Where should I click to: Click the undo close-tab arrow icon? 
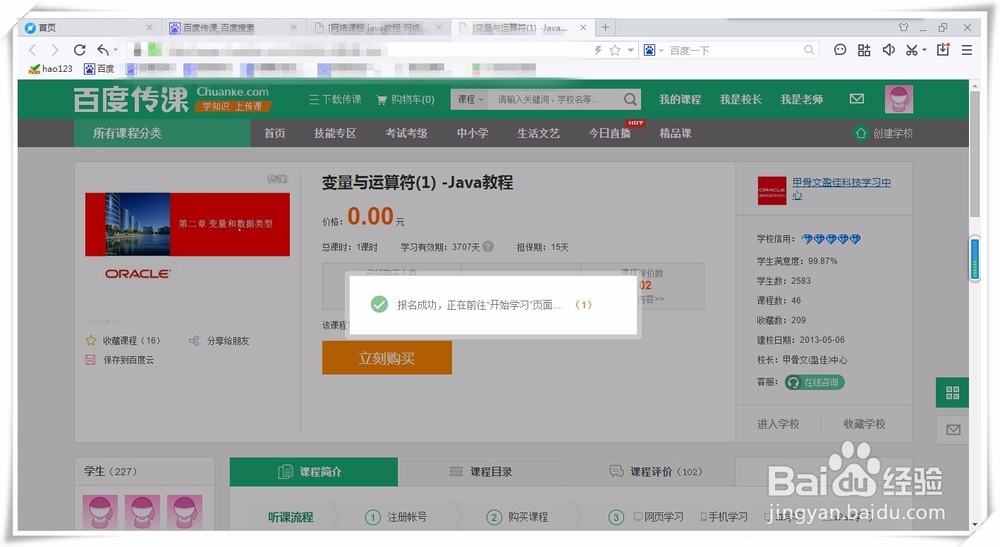tap(103, 50)
